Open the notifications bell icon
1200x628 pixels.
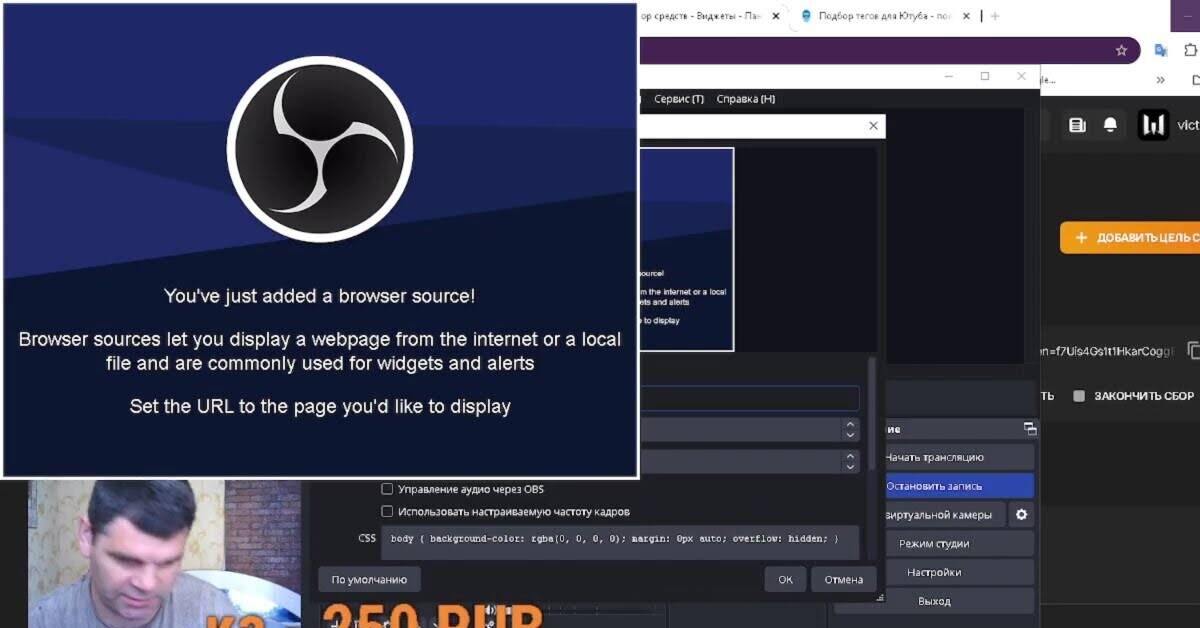pos(1110,125)
